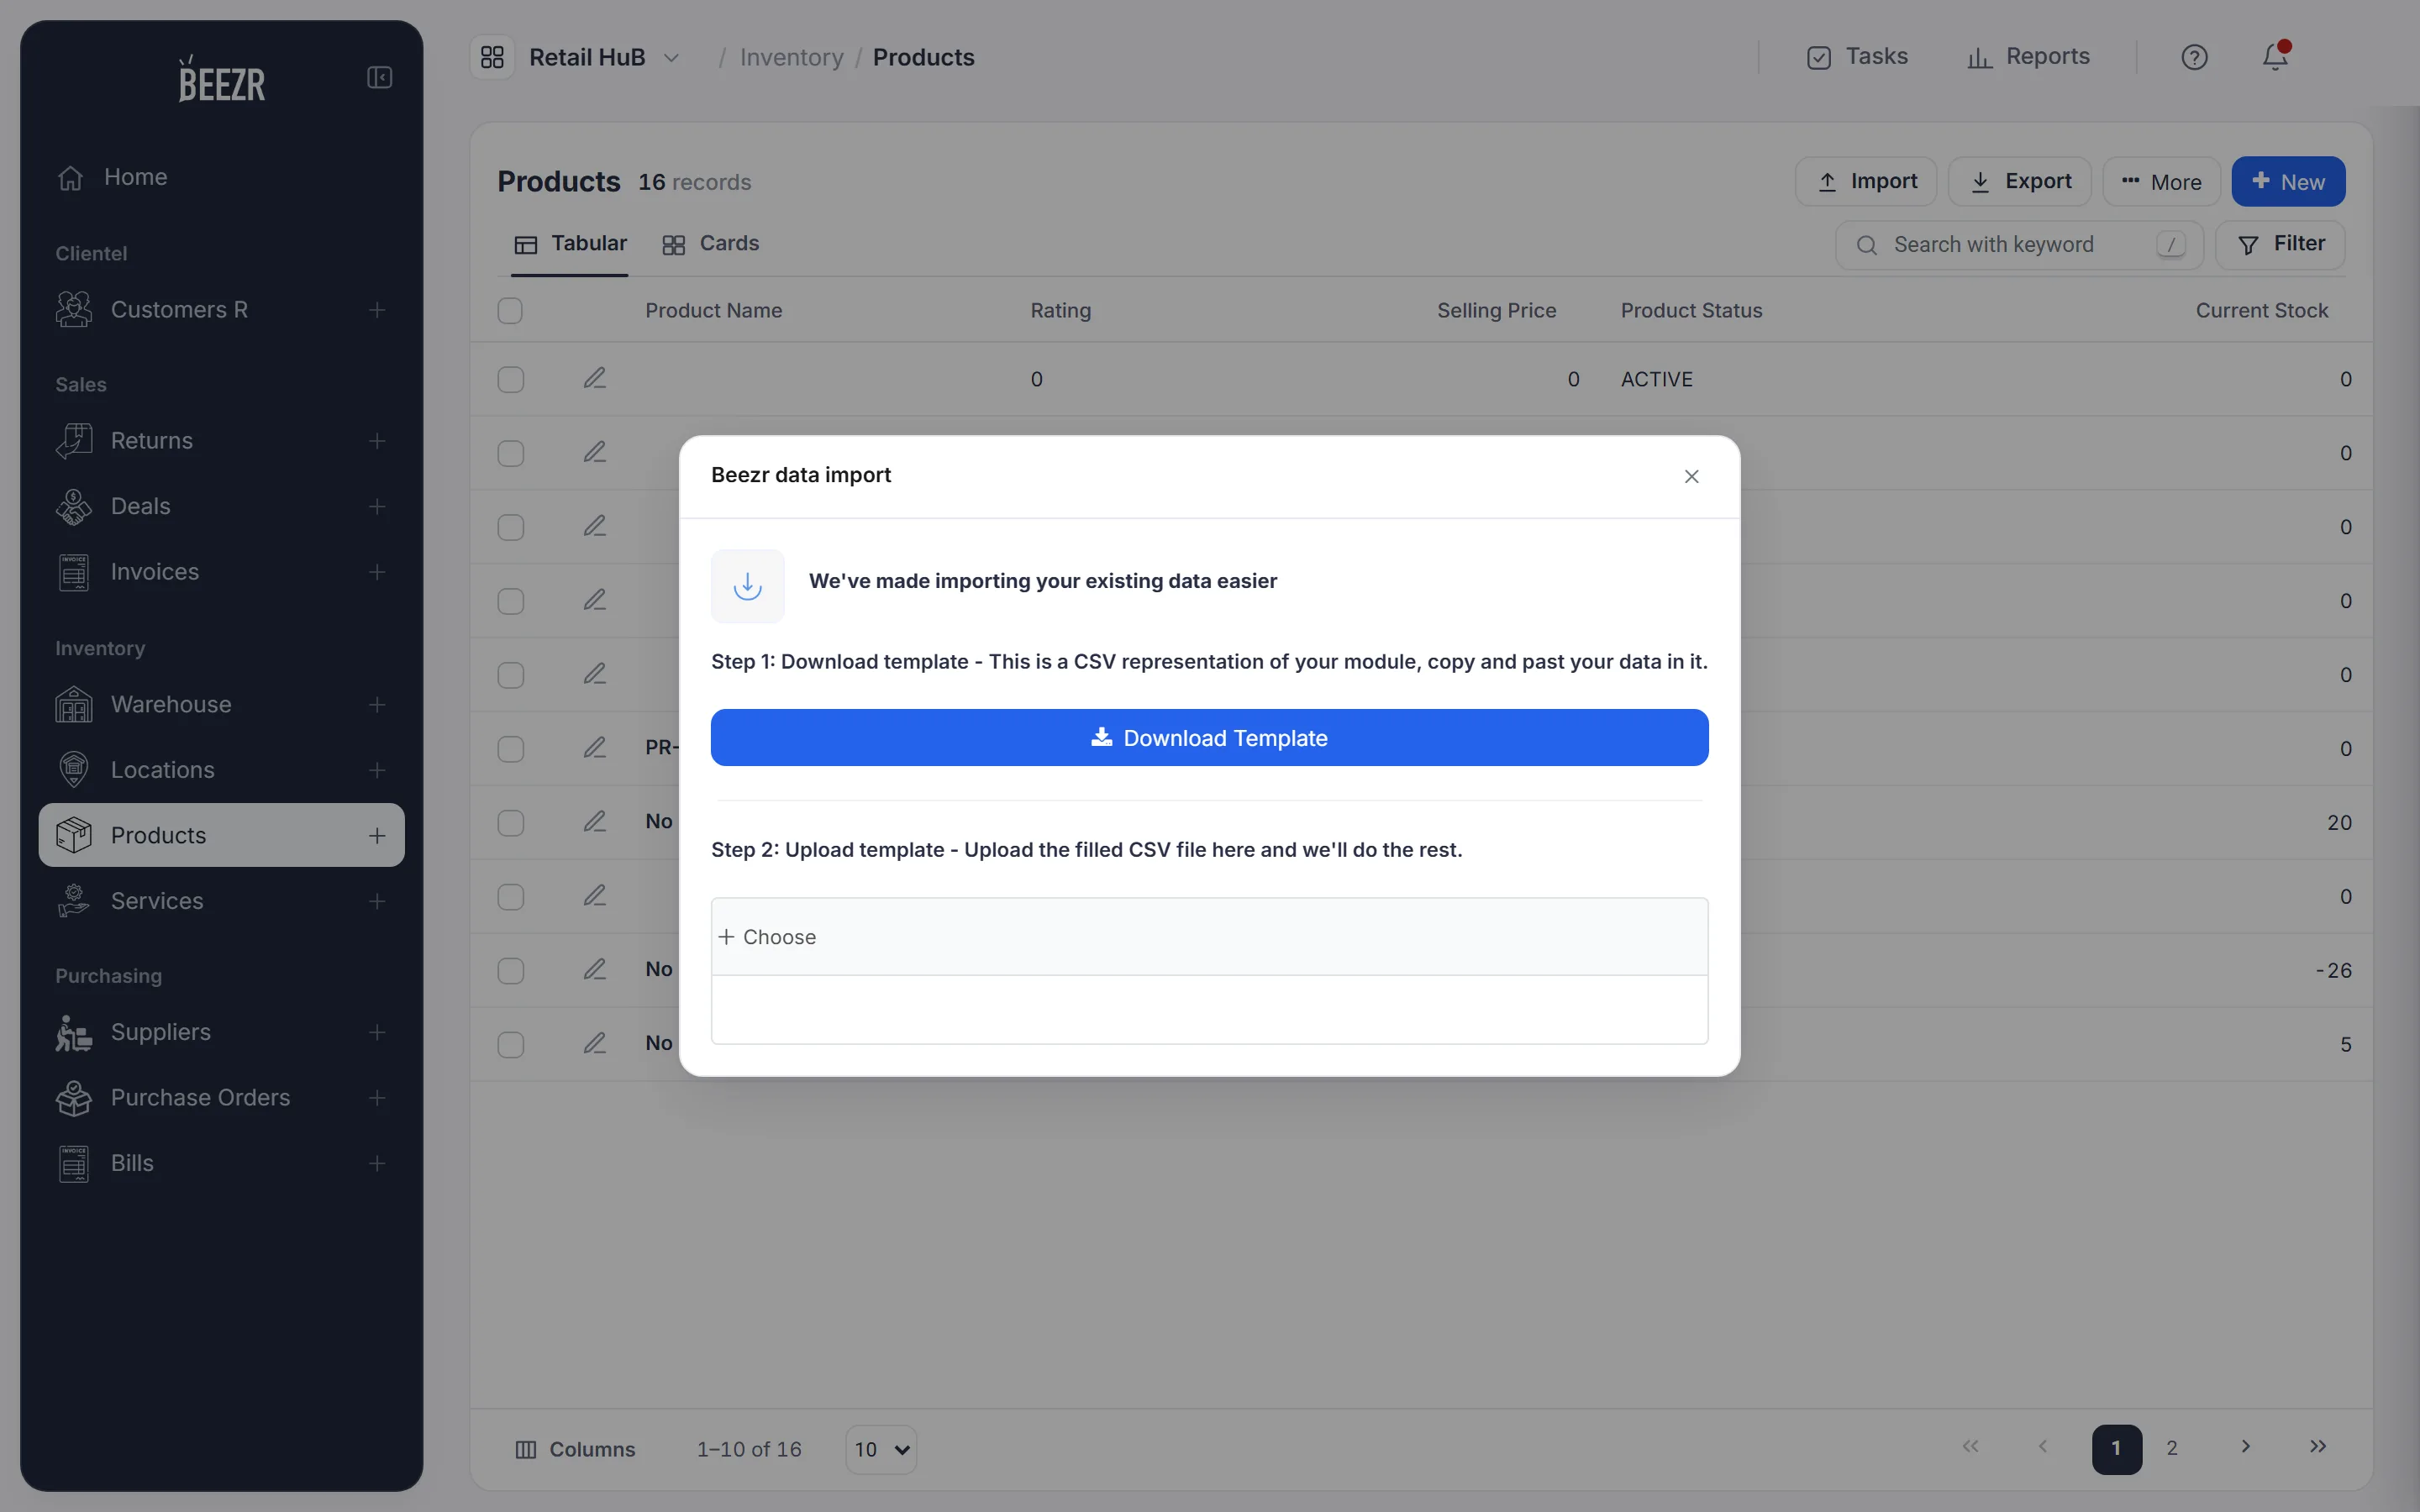The image size is (2420, 1512).
Task: Open the Filter button
Action: (x=2280, y=245)
